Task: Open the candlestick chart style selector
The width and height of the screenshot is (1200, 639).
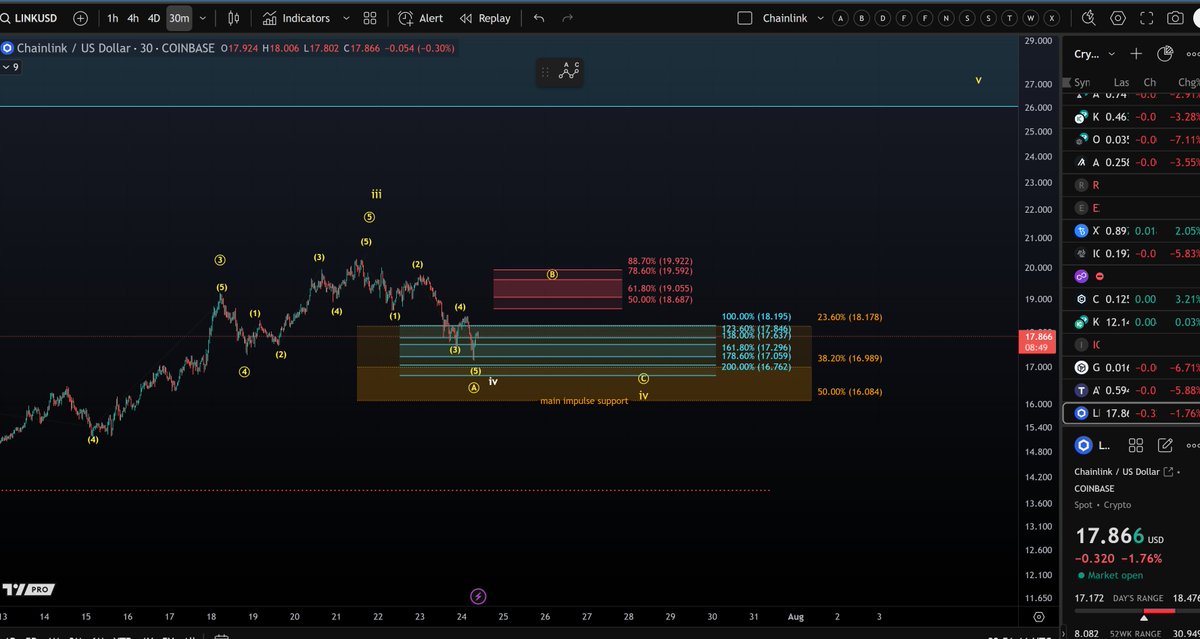Action: click(x=234, y=18)
